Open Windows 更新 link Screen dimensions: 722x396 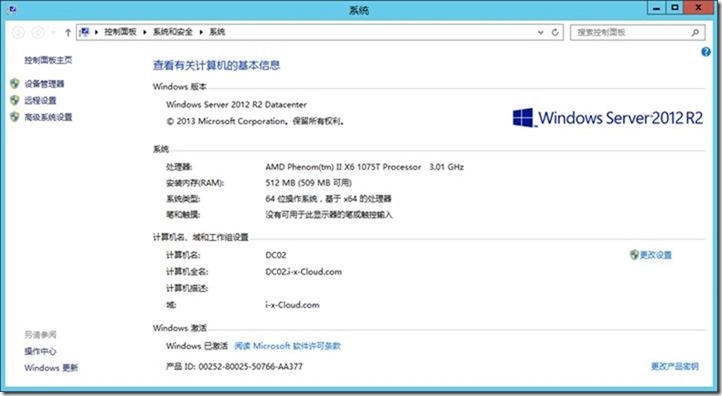pyautogui.click(x=51, y=367)
